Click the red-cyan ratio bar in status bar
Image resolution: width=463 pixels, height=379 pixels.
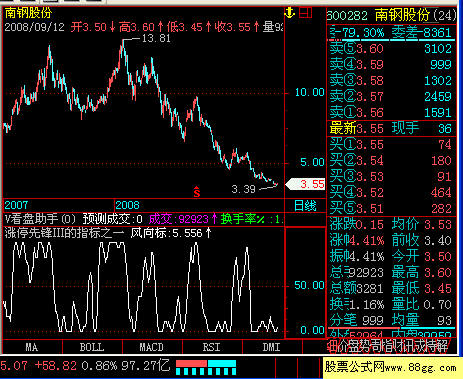pyautogui.click(x=206, y=367)
